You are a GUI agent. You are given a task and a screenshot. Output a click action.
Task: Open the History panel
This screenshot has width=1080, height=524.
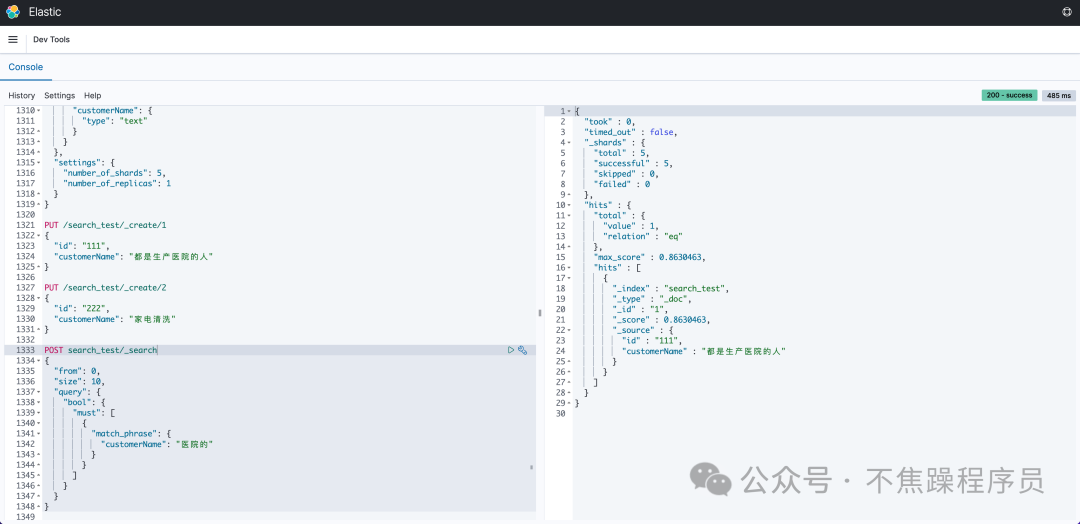click(22, 96)
